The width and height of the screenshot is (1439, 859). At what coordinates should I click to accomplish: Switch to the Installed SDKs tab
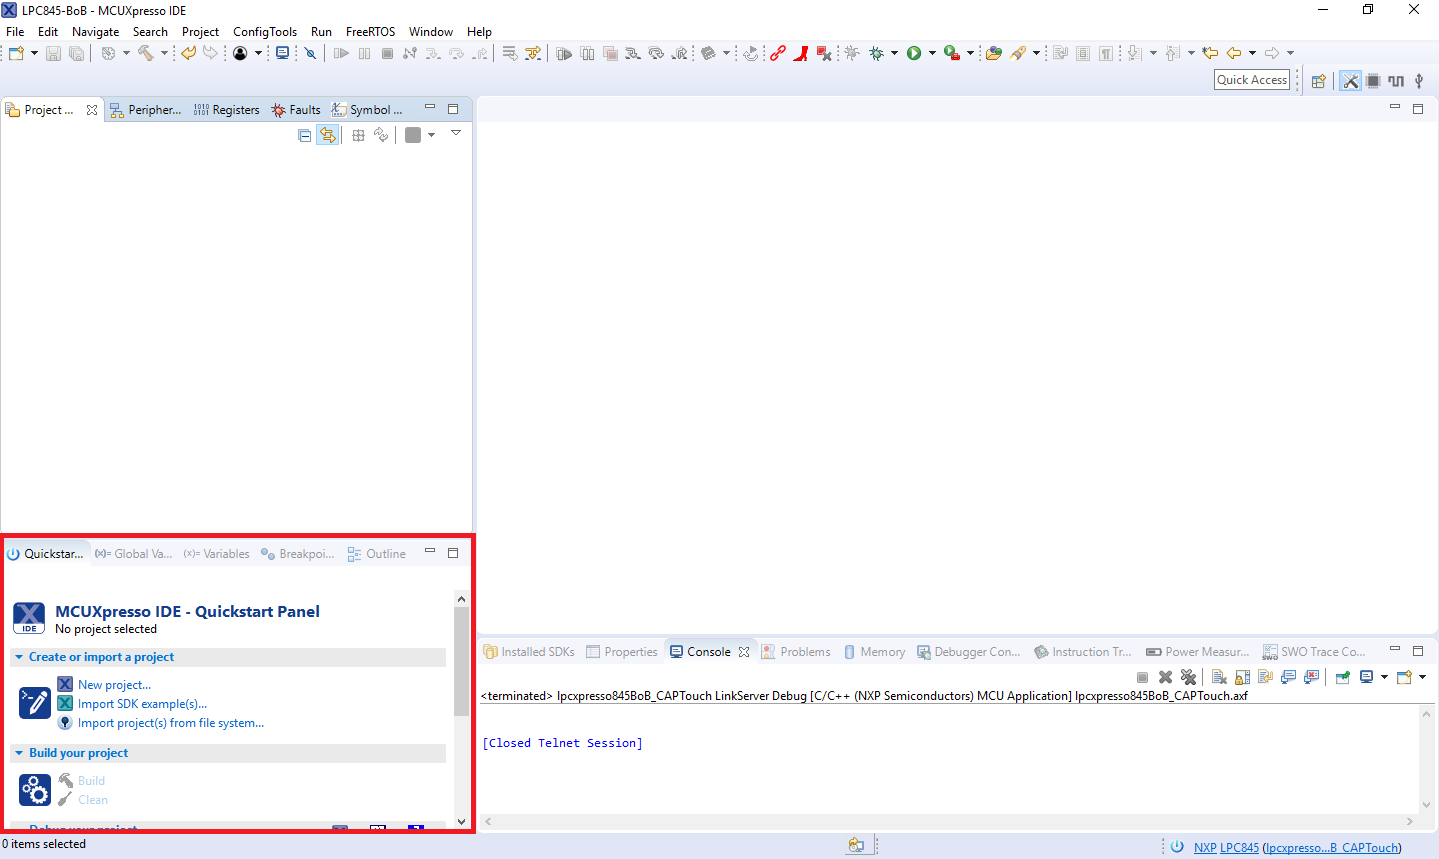[529, 652]
